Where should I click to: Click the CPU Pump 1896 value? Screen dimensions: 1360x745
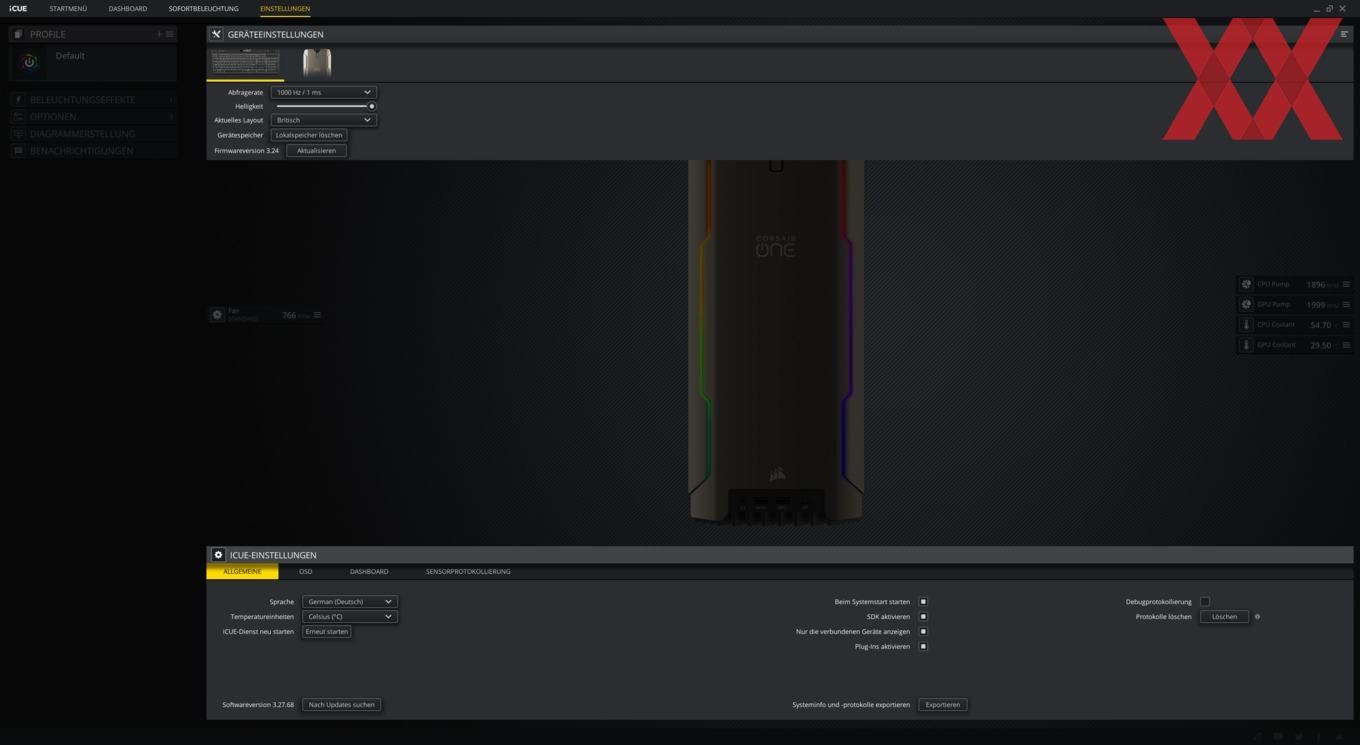click(1315, 285)
